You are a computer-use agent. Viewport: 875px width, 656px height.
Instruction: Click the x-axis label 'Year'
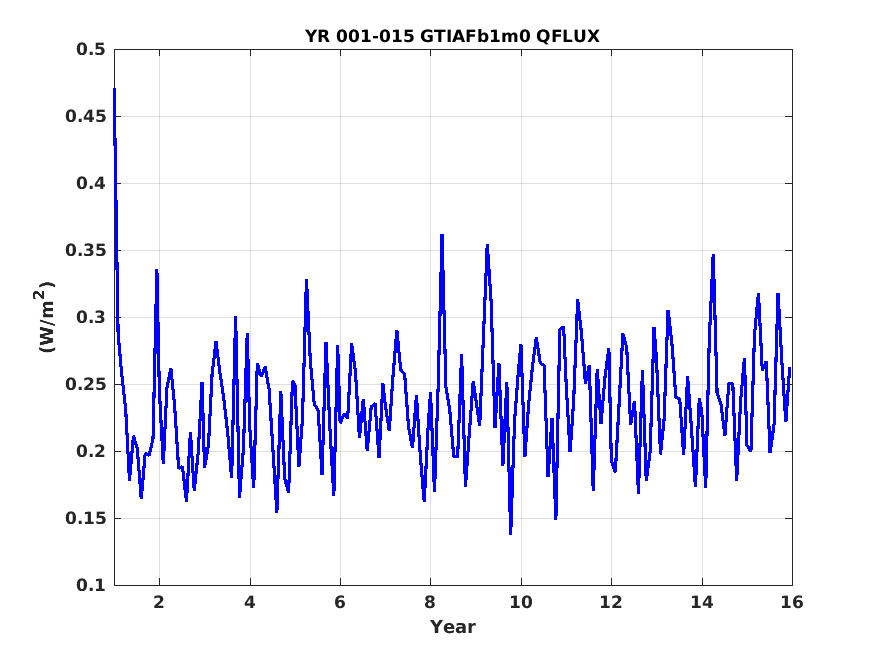(x=453, y=627)
